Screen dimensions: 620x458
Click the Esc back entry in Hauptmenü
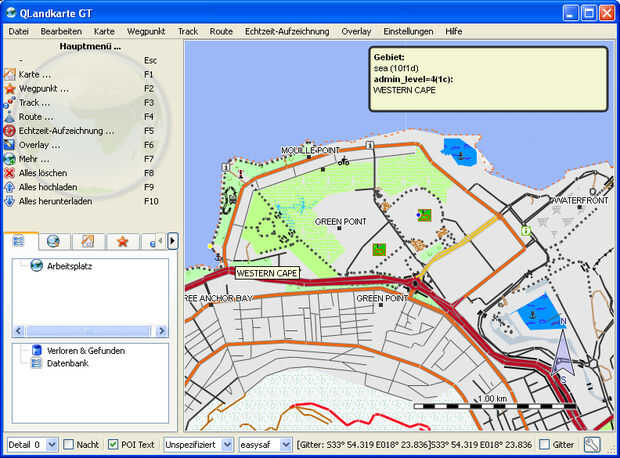81,61
